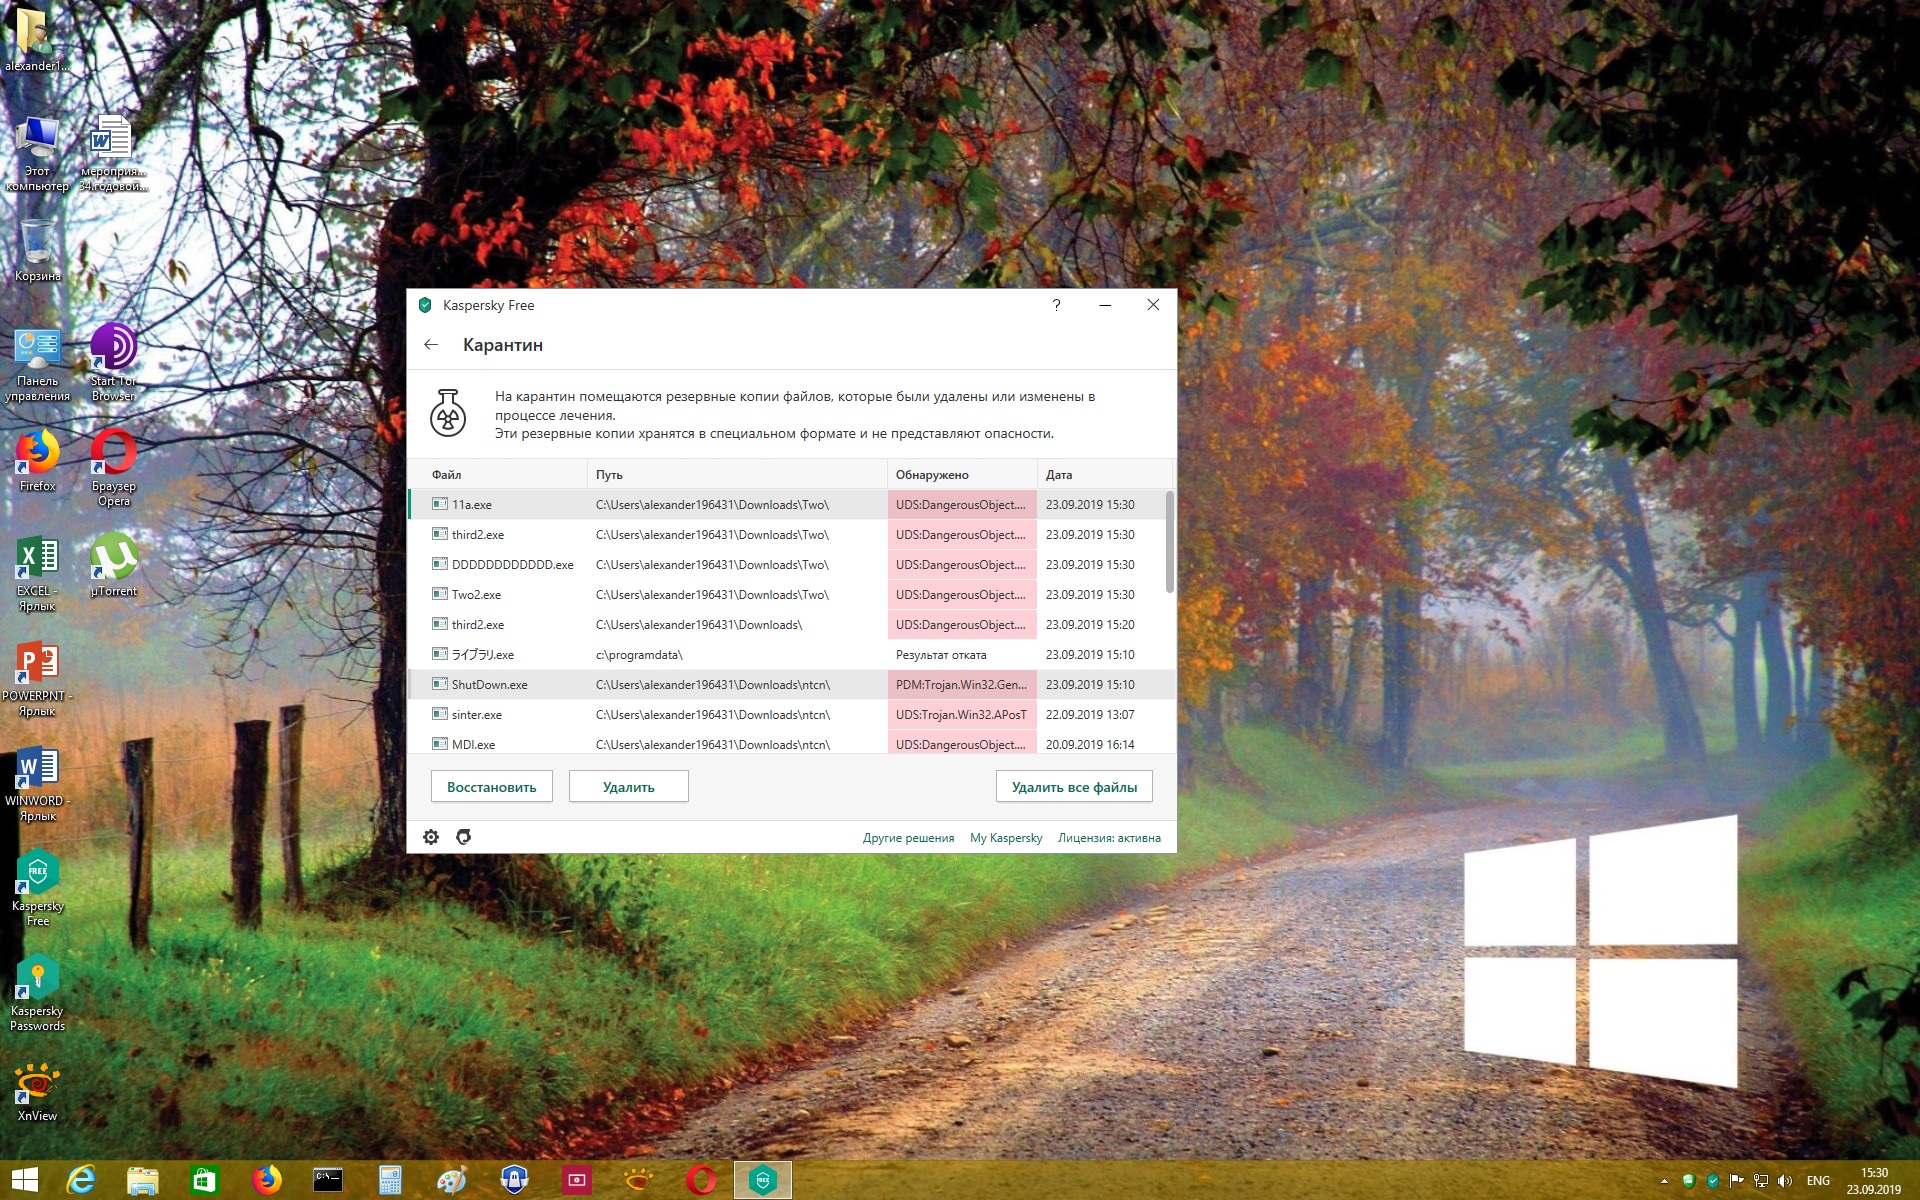Viewport: 1920px width, 1200px height.
Task: Open the My Kaspersky link
Action: [x=1006, y=838]
